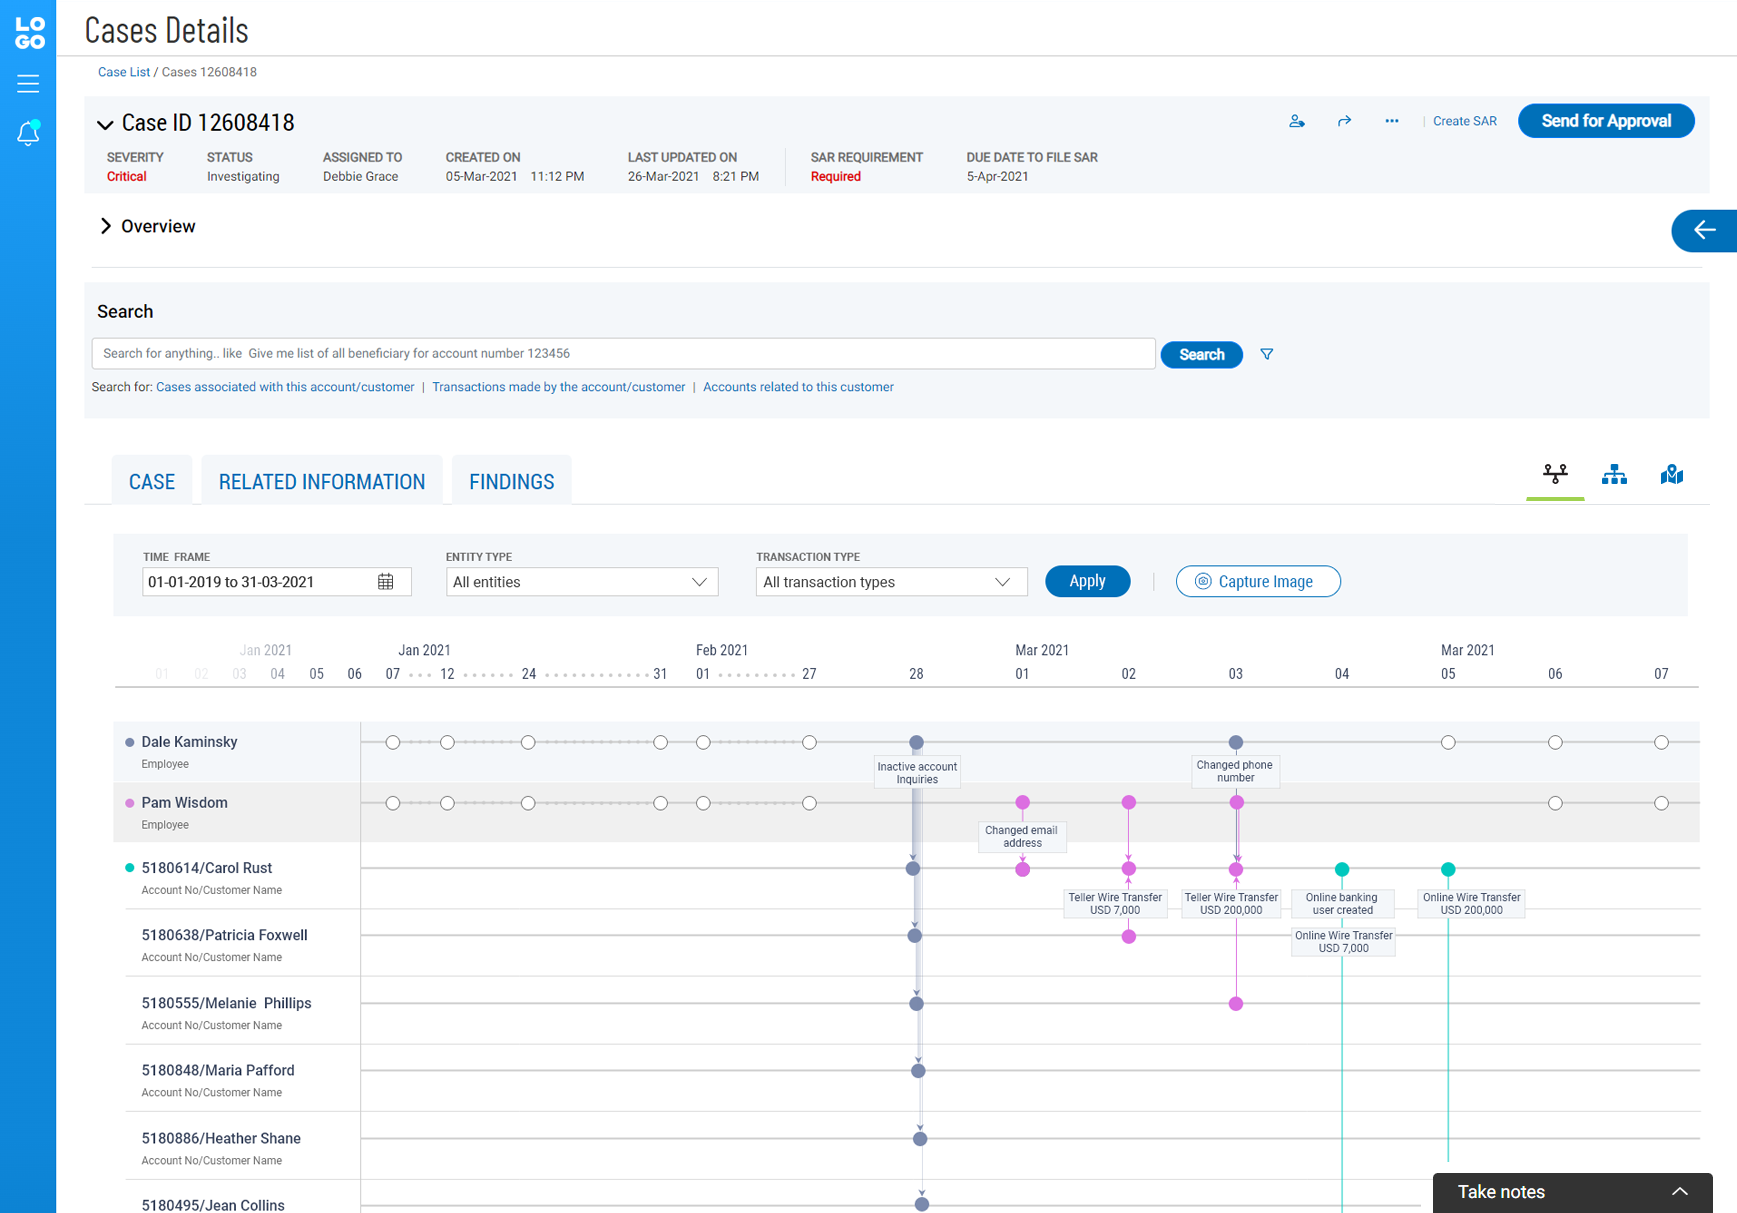Open the notifications bell
The image size is (1737, 1213).
coord(28,133)
